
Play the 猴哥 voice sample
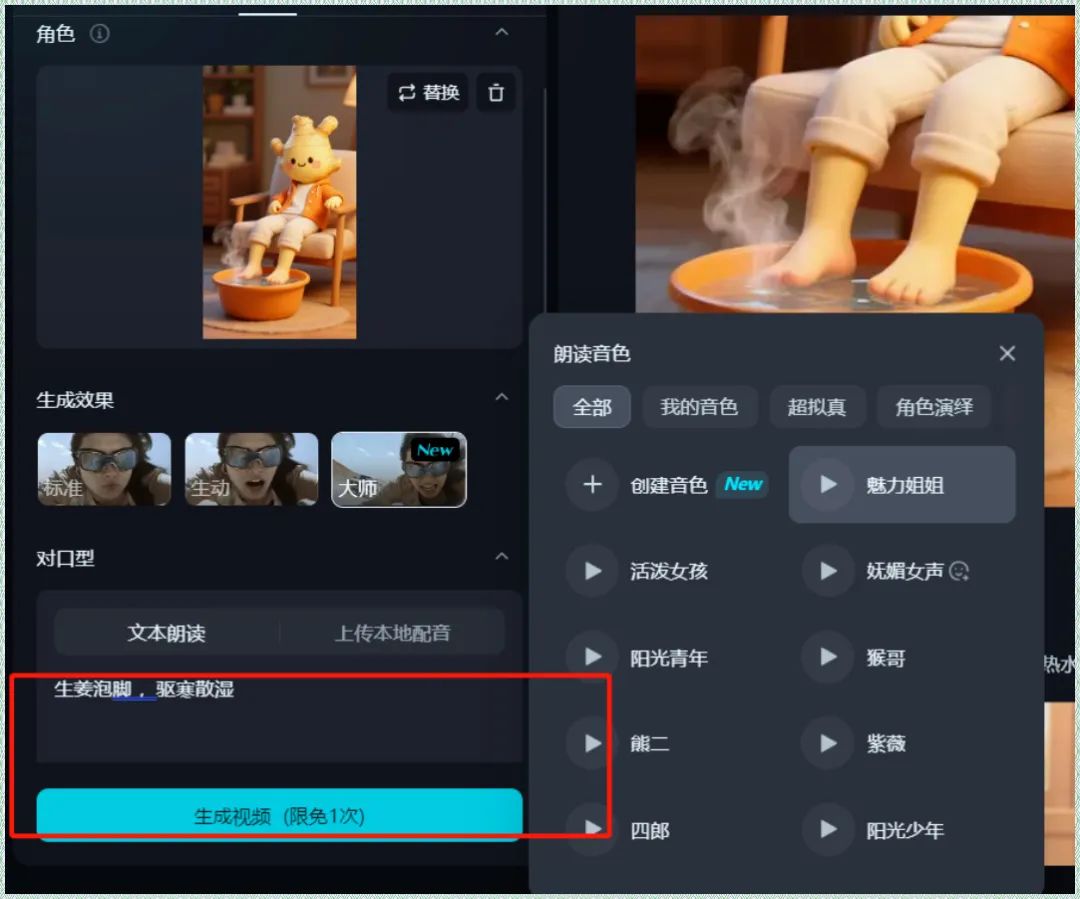point(827,657)
